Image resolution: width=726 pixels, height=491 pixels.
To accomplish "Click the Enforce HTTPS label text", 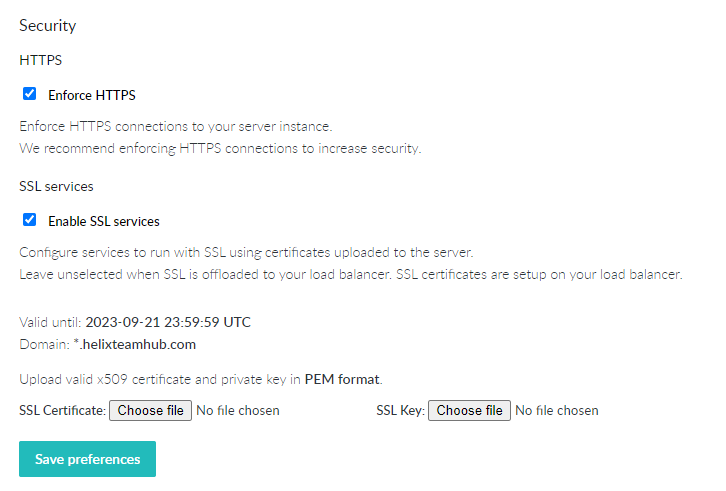I will tap(92, 96).
